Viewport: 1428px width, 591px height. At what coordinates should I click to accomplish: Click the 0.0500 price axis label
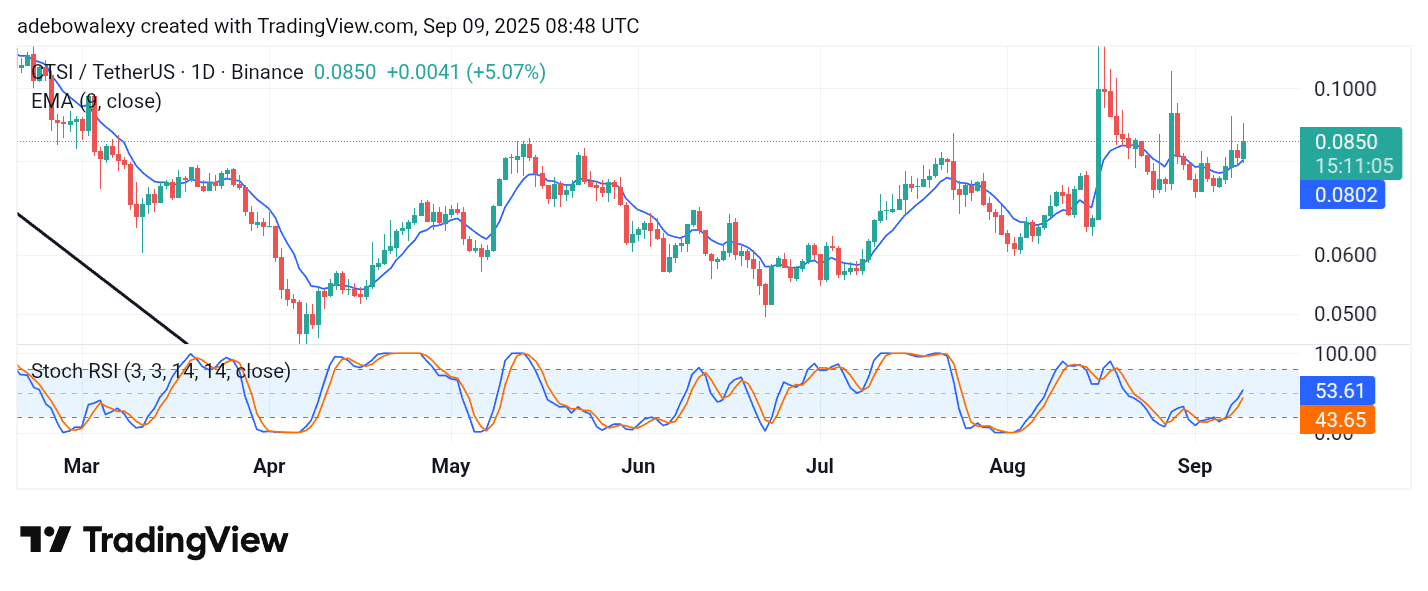click(x=1345, y=314)
